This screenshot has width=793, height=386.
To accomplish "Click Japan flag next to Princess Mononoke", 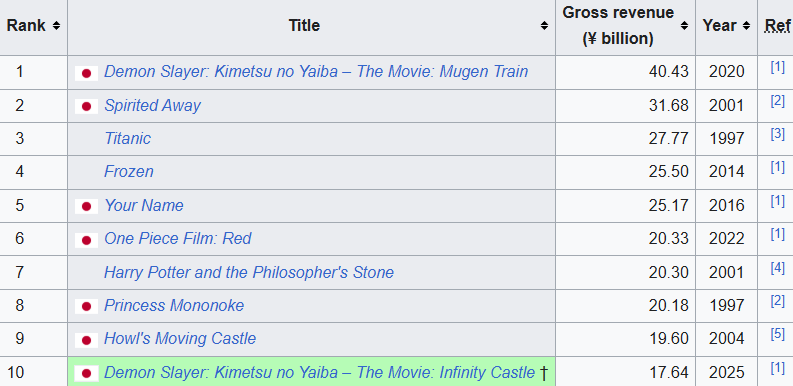I will point(86,306).
